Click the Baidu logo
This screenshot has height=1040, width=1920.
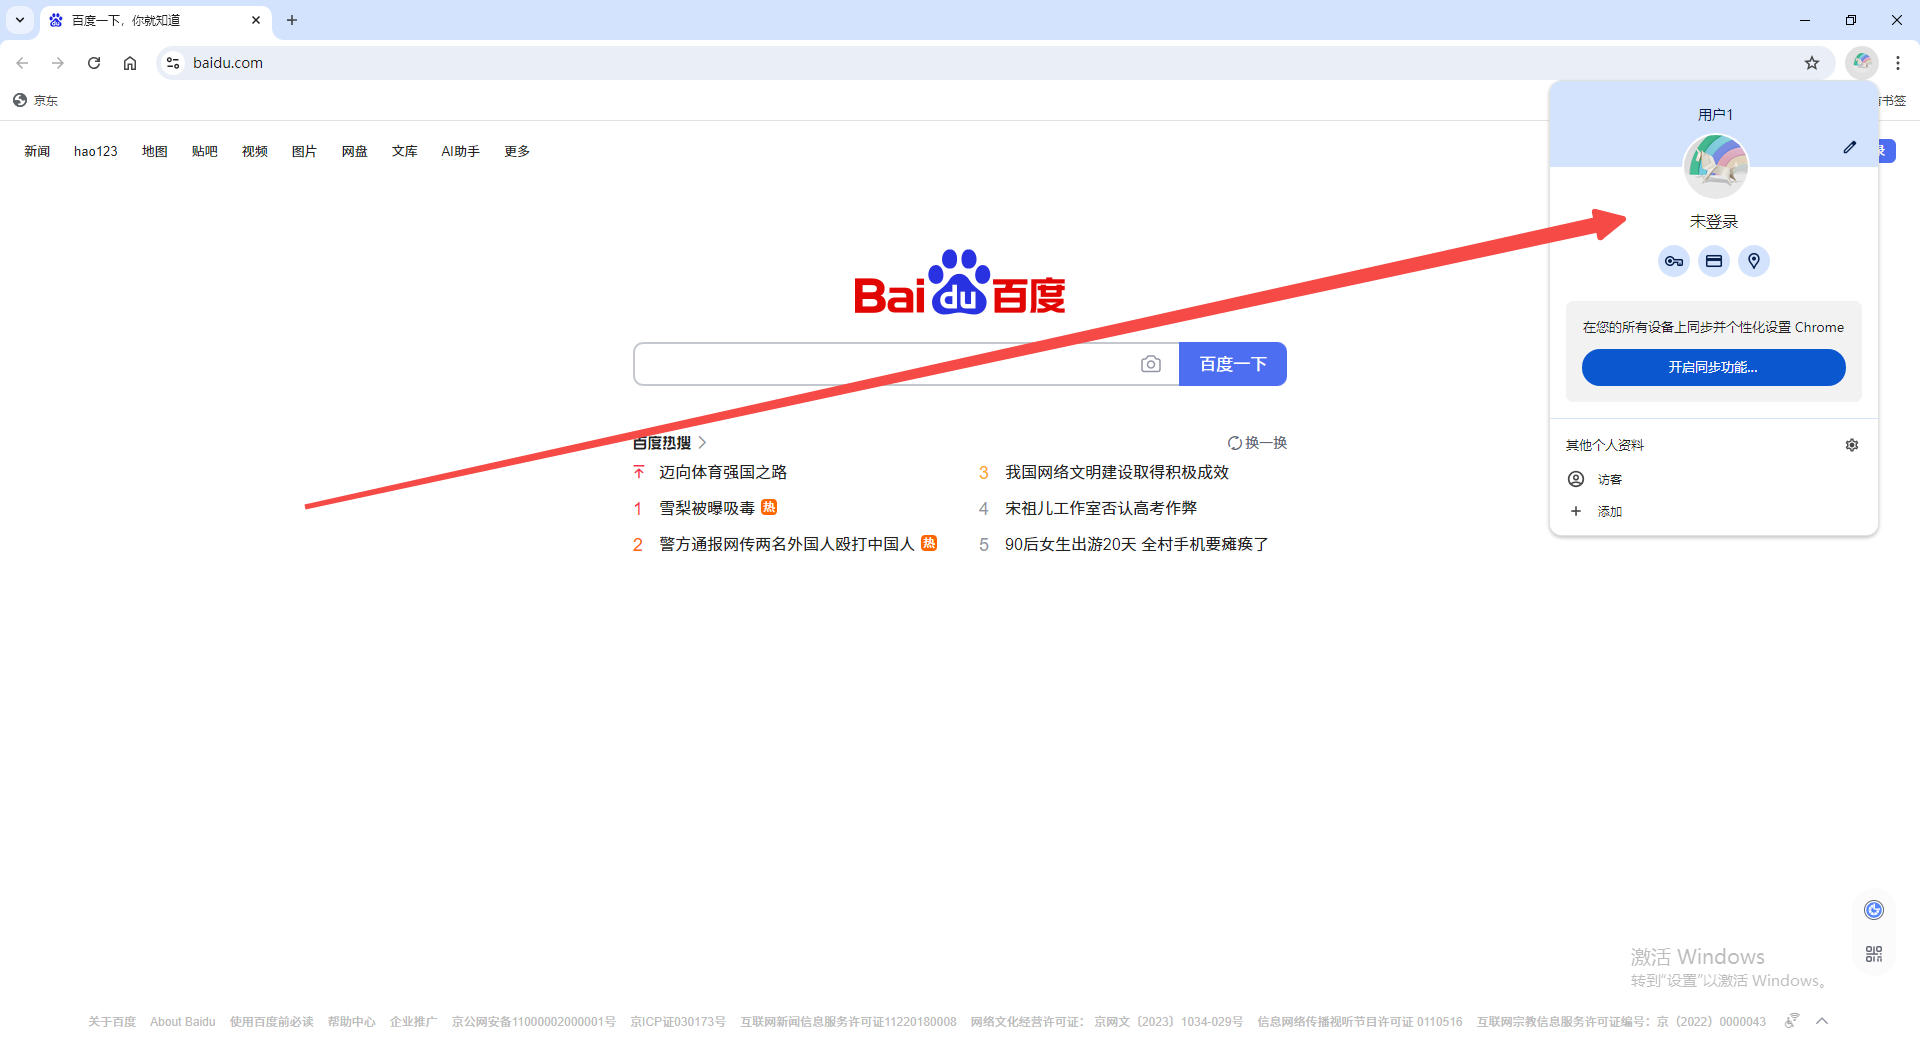coord(960,282)
